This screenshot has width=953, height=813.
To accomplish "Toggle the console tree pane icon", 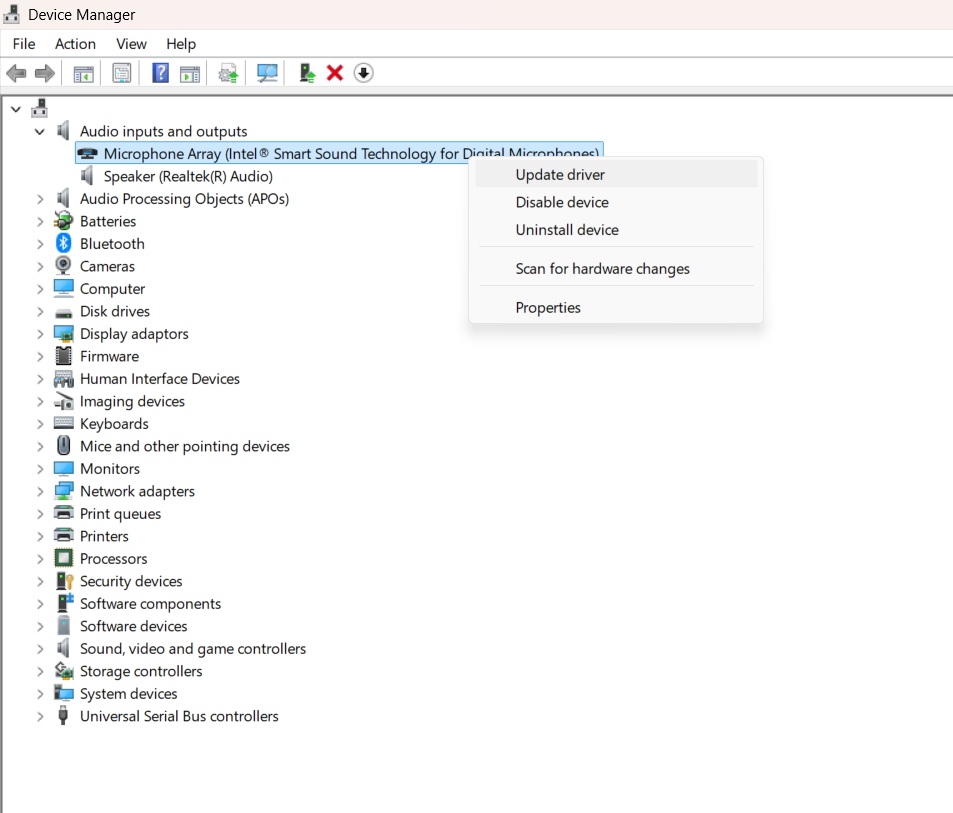I will point(84,72).
